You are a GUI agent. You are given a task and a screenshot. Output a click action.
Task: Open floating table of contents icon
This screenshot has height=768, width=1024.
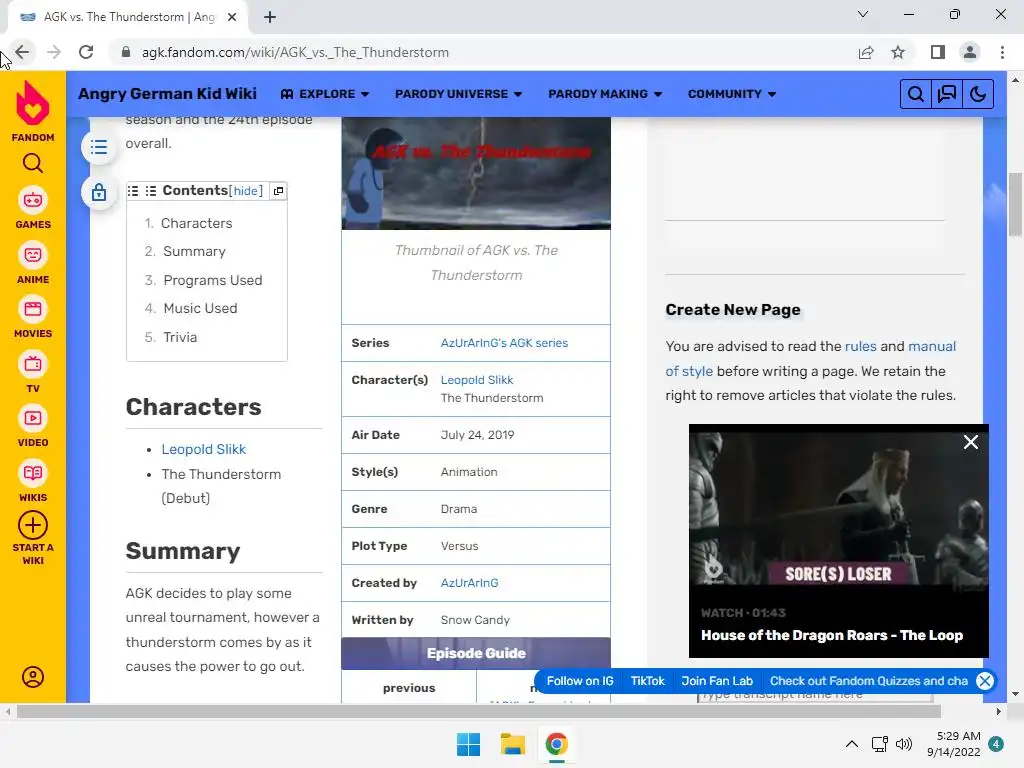(99, 147)
